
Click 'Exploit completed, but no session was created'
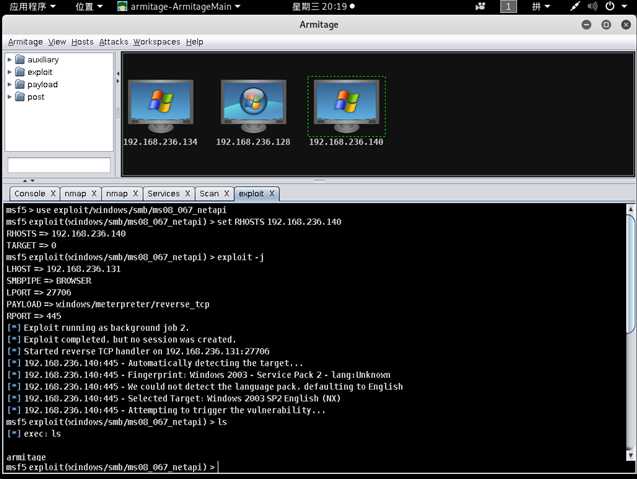tap(129, 340)
